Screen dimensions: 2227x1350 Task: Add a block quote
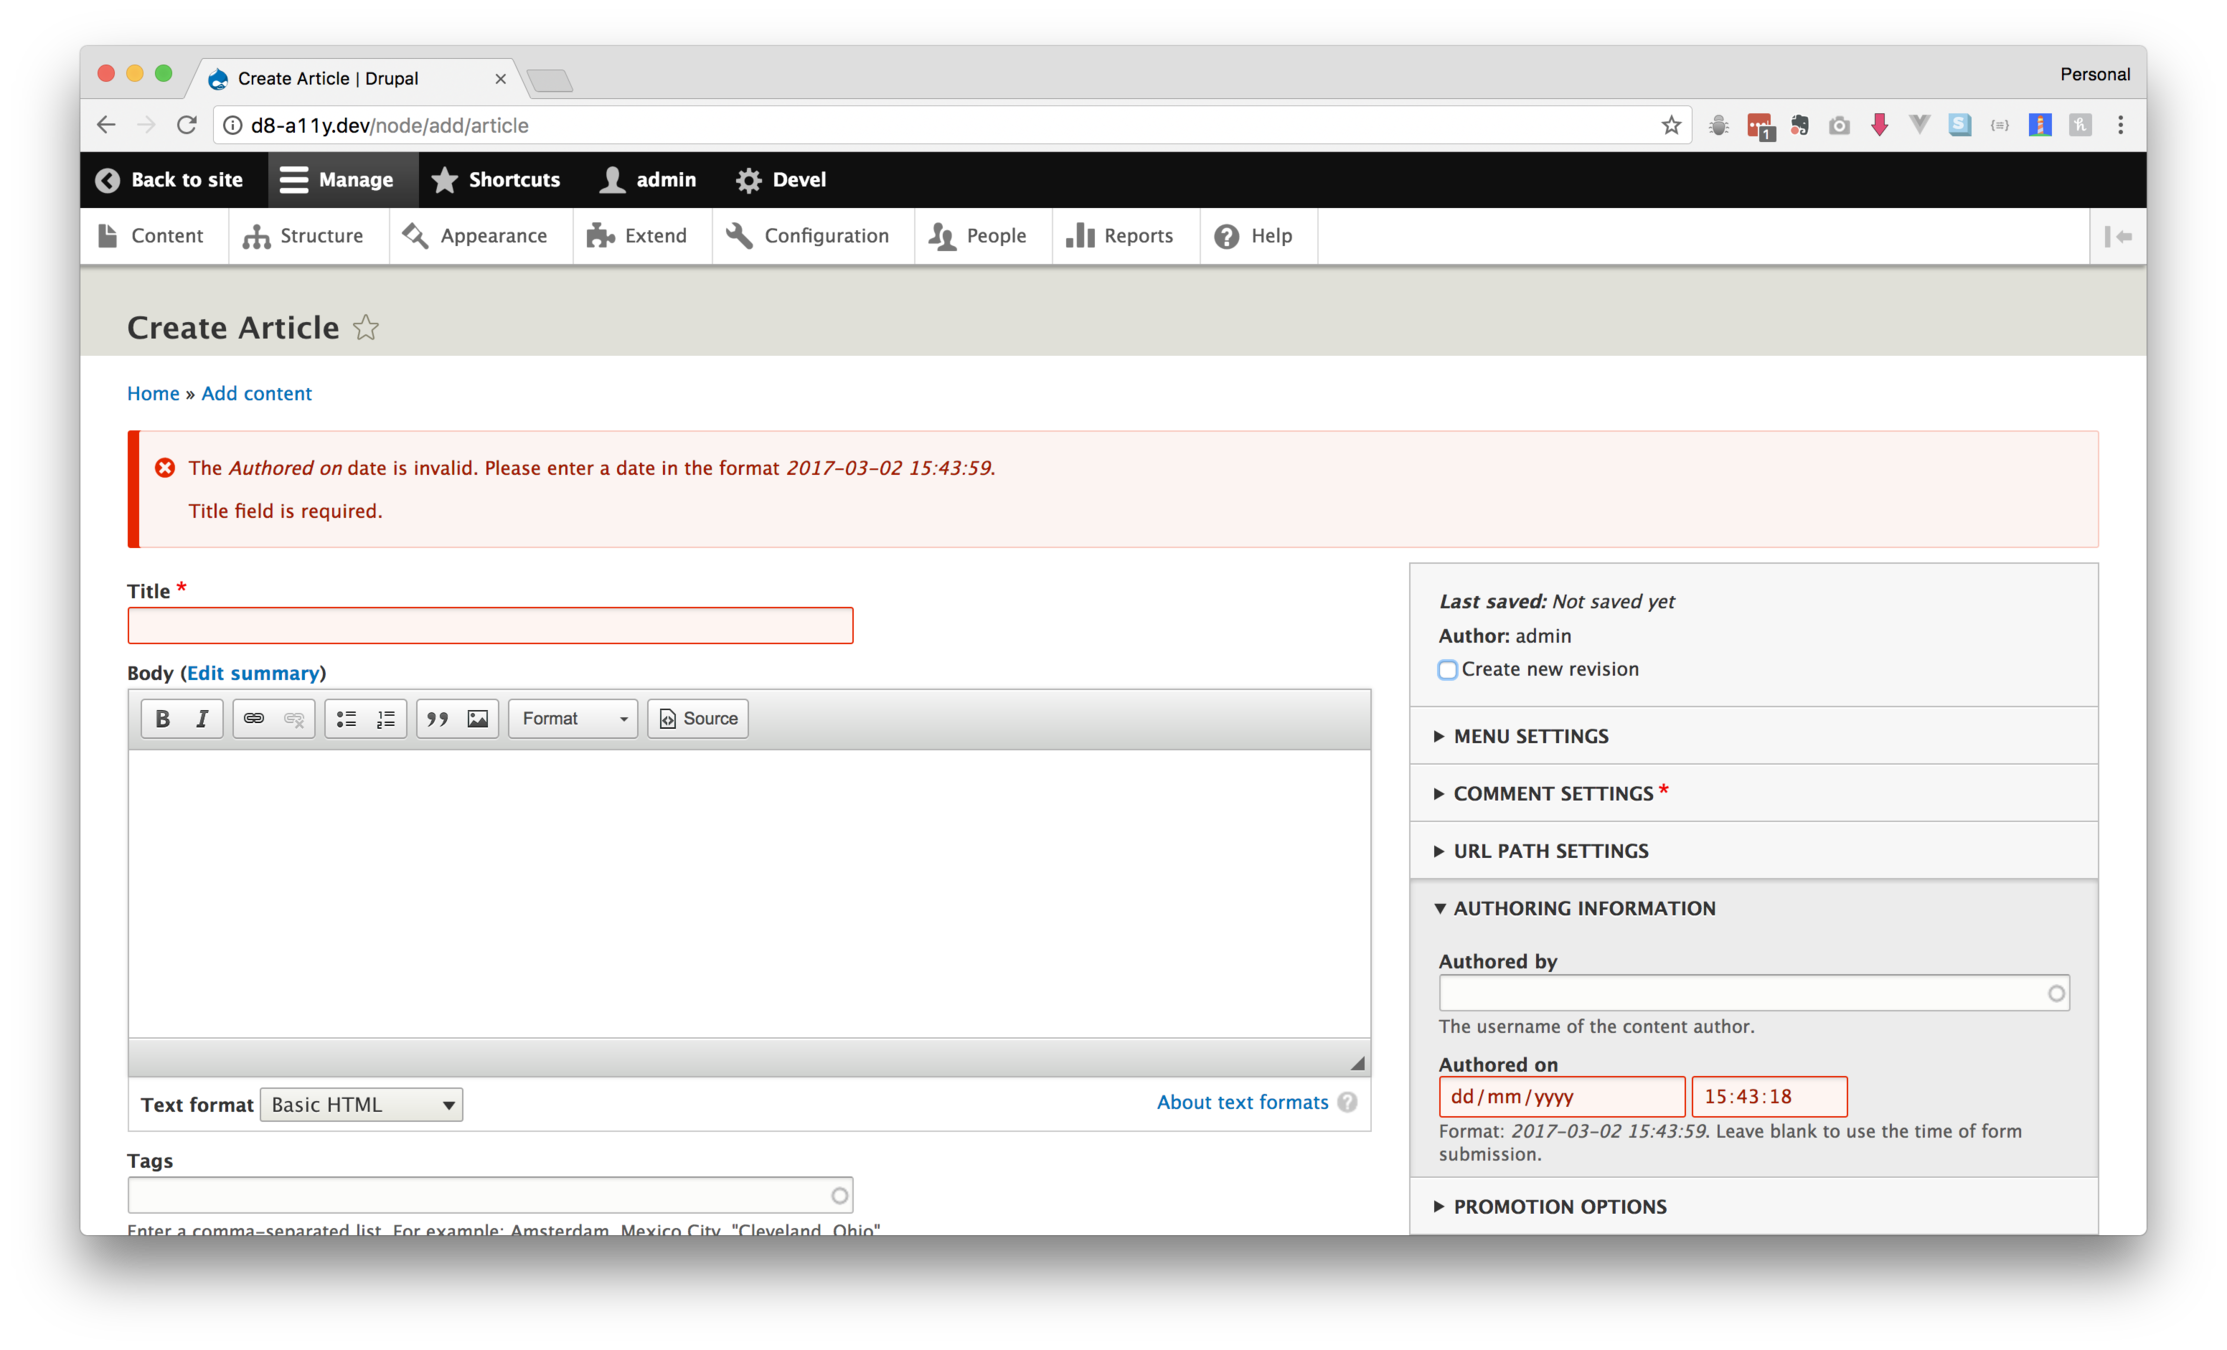[x=438, y=718]
